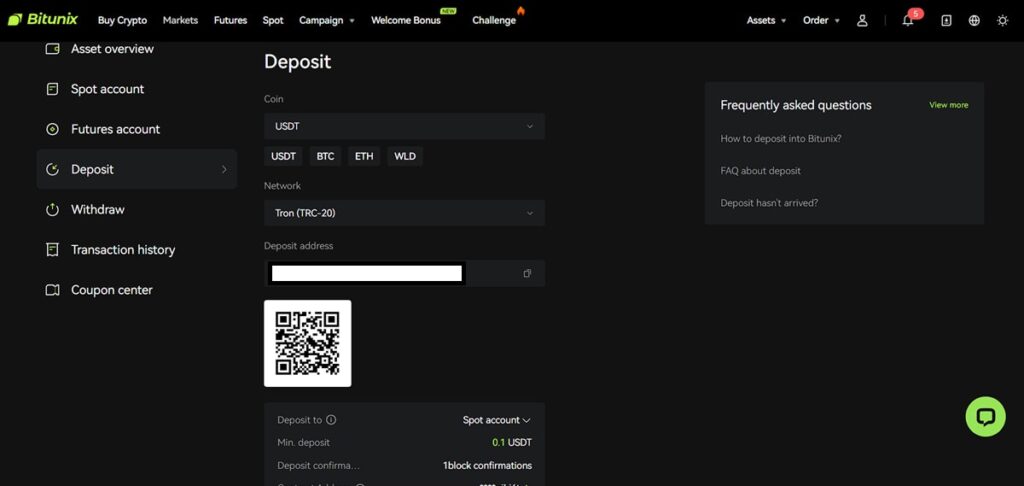Image resolution: width=1024 pixels, height=486 pixels.
Task: Click the Coupon center icon
Action: coord(52,290)
